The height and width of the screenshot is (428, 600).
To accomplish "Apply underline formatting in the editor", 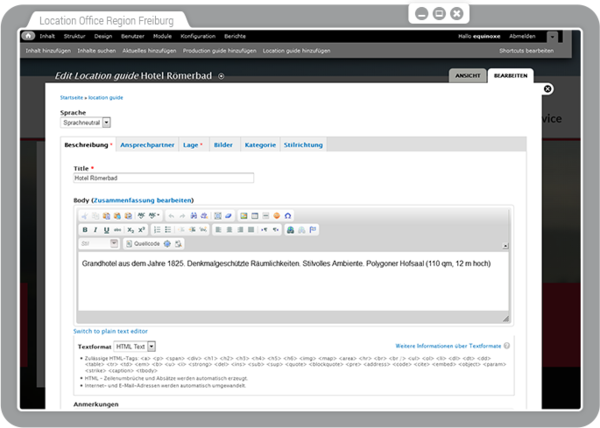I will (x=106, y=229).
